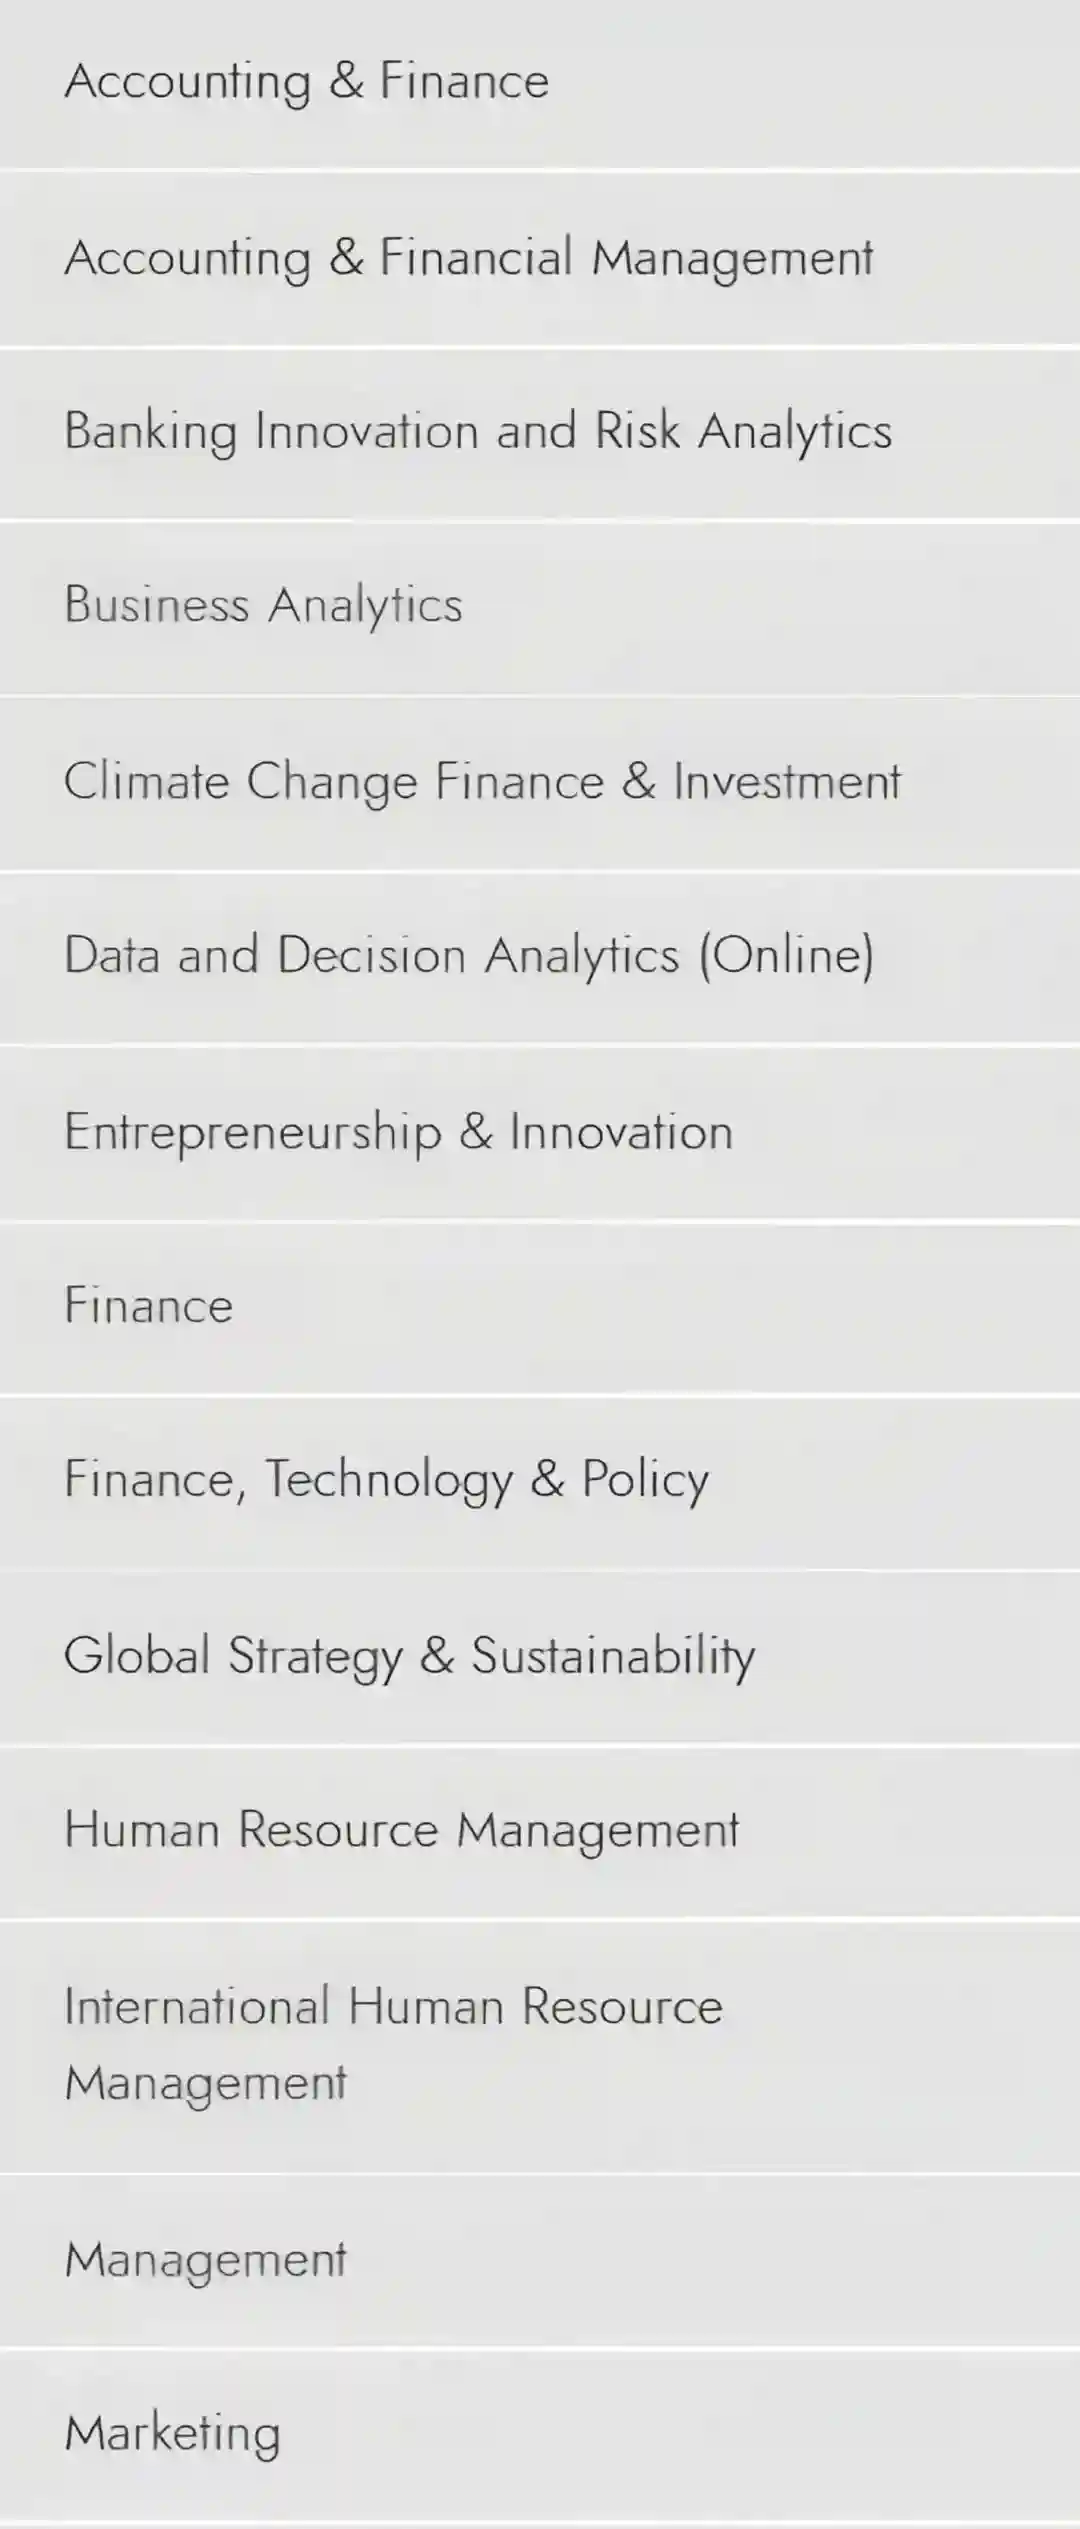Select the Marketing programme
Screen dimensions: 1080x2529
[172, 2434]
